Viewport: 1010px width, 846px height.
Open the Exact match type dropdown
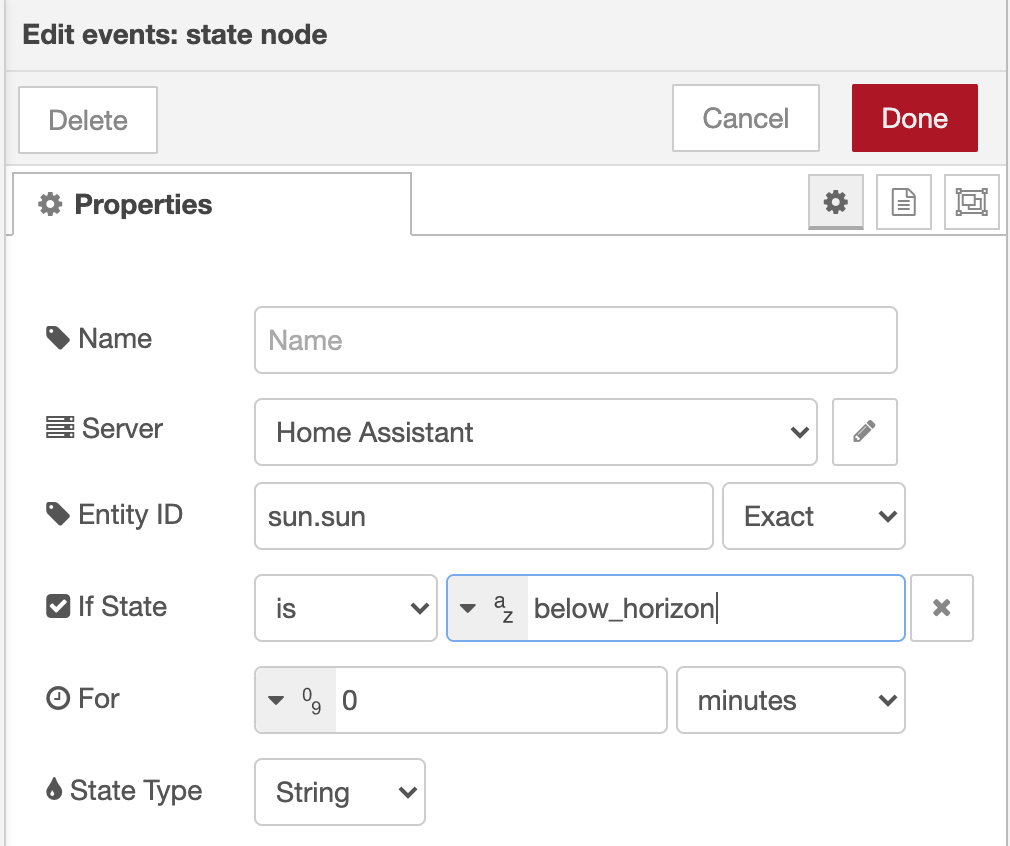814,516
